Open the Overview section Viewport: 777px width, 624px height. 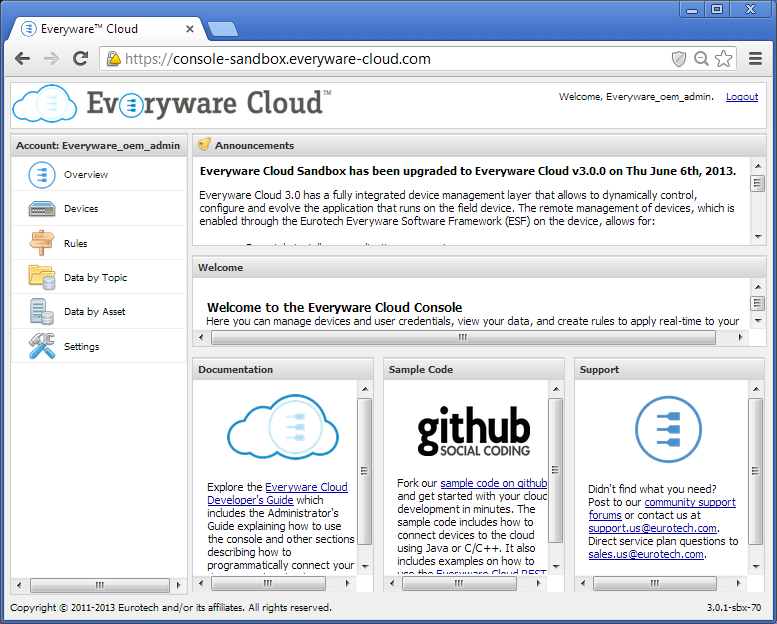click(99, 174)
